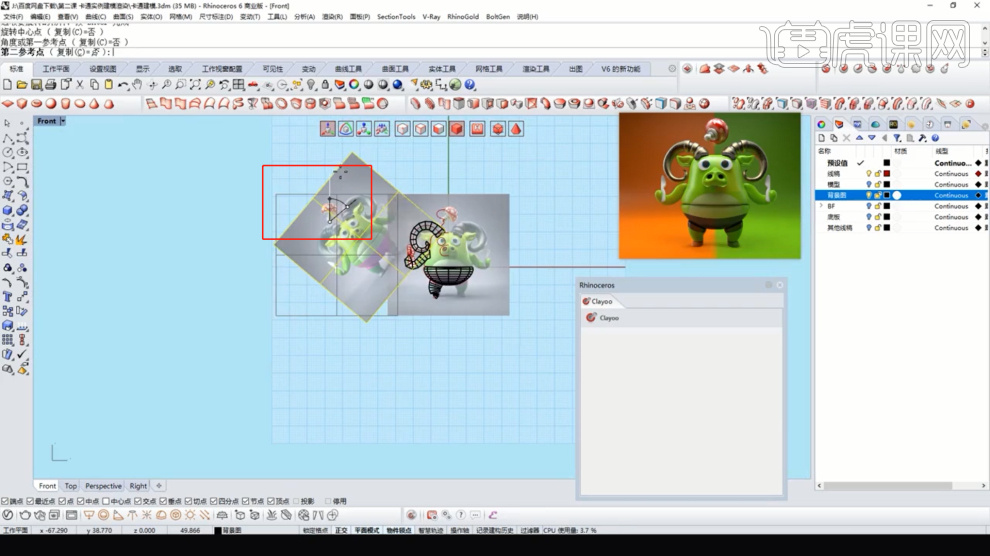Toggle the 垂点 osnap checkbox

tap(163, 501)
